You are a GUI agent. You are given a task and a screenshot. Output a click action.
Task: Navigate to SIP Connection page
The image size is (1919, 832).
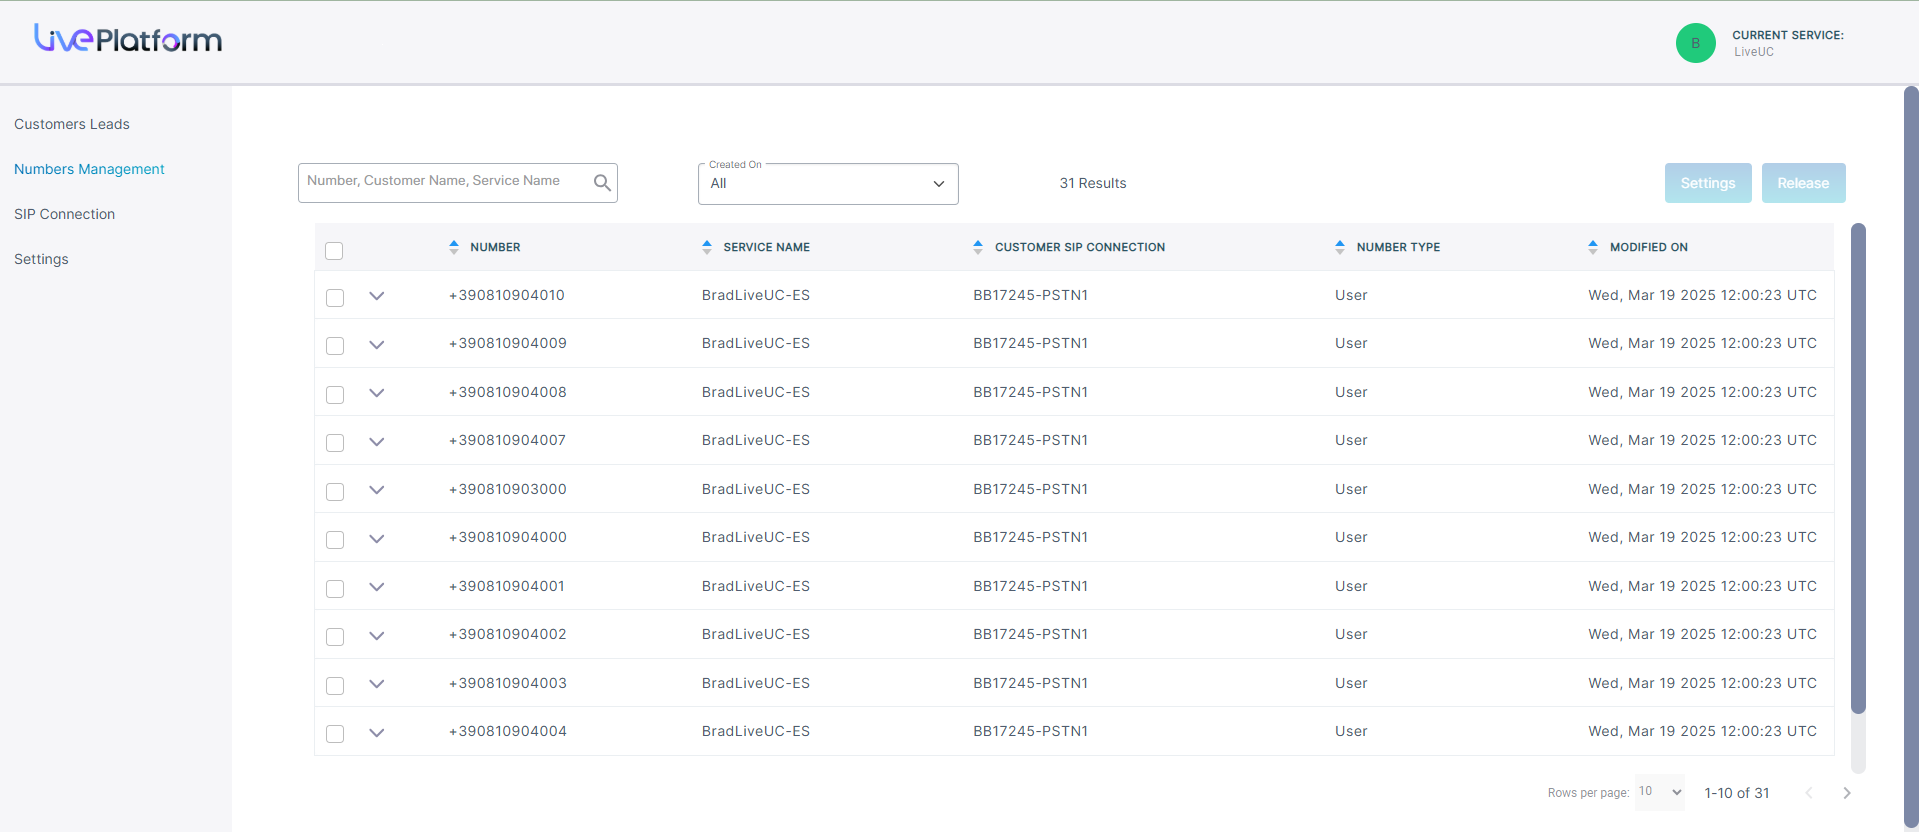tap(65, 214)
